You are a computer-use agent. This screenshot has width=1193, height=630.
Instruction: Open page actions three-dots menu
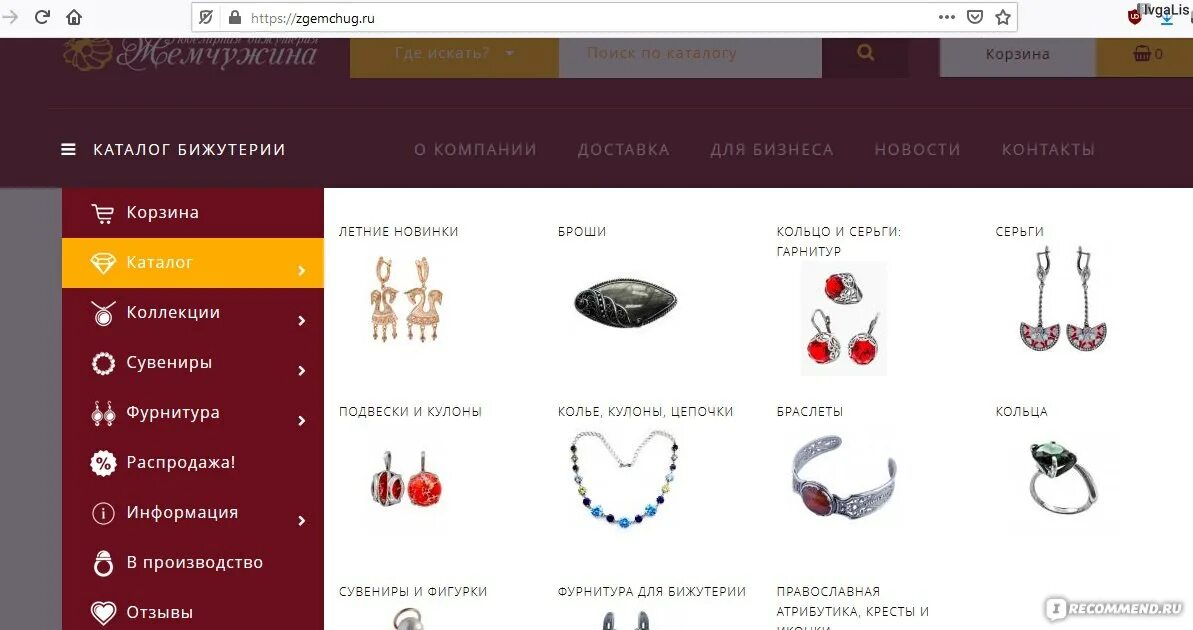coord(946,17)
